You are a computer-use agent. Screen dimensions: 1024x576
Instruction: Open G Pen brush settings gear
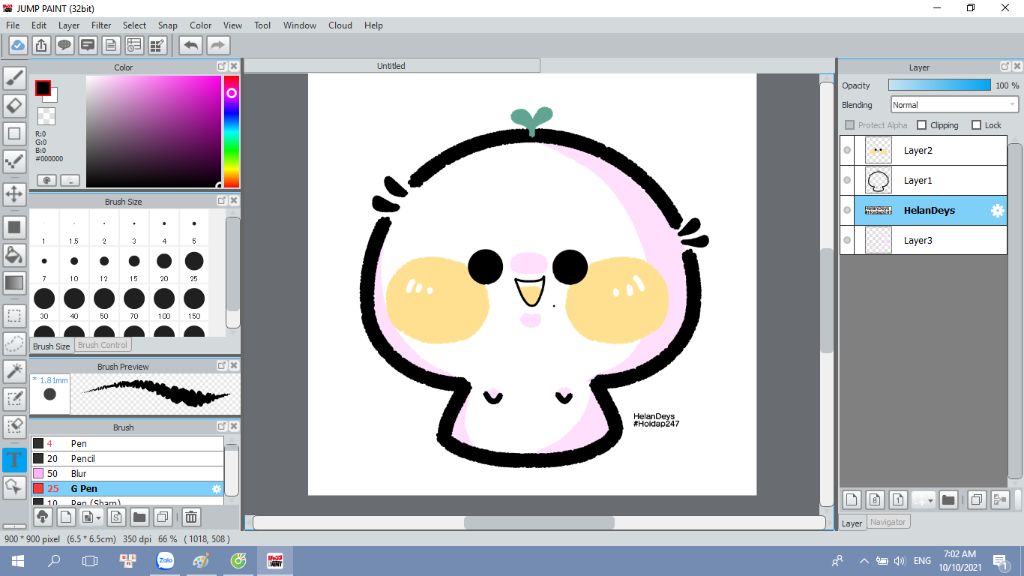click(x=217, y=488)
